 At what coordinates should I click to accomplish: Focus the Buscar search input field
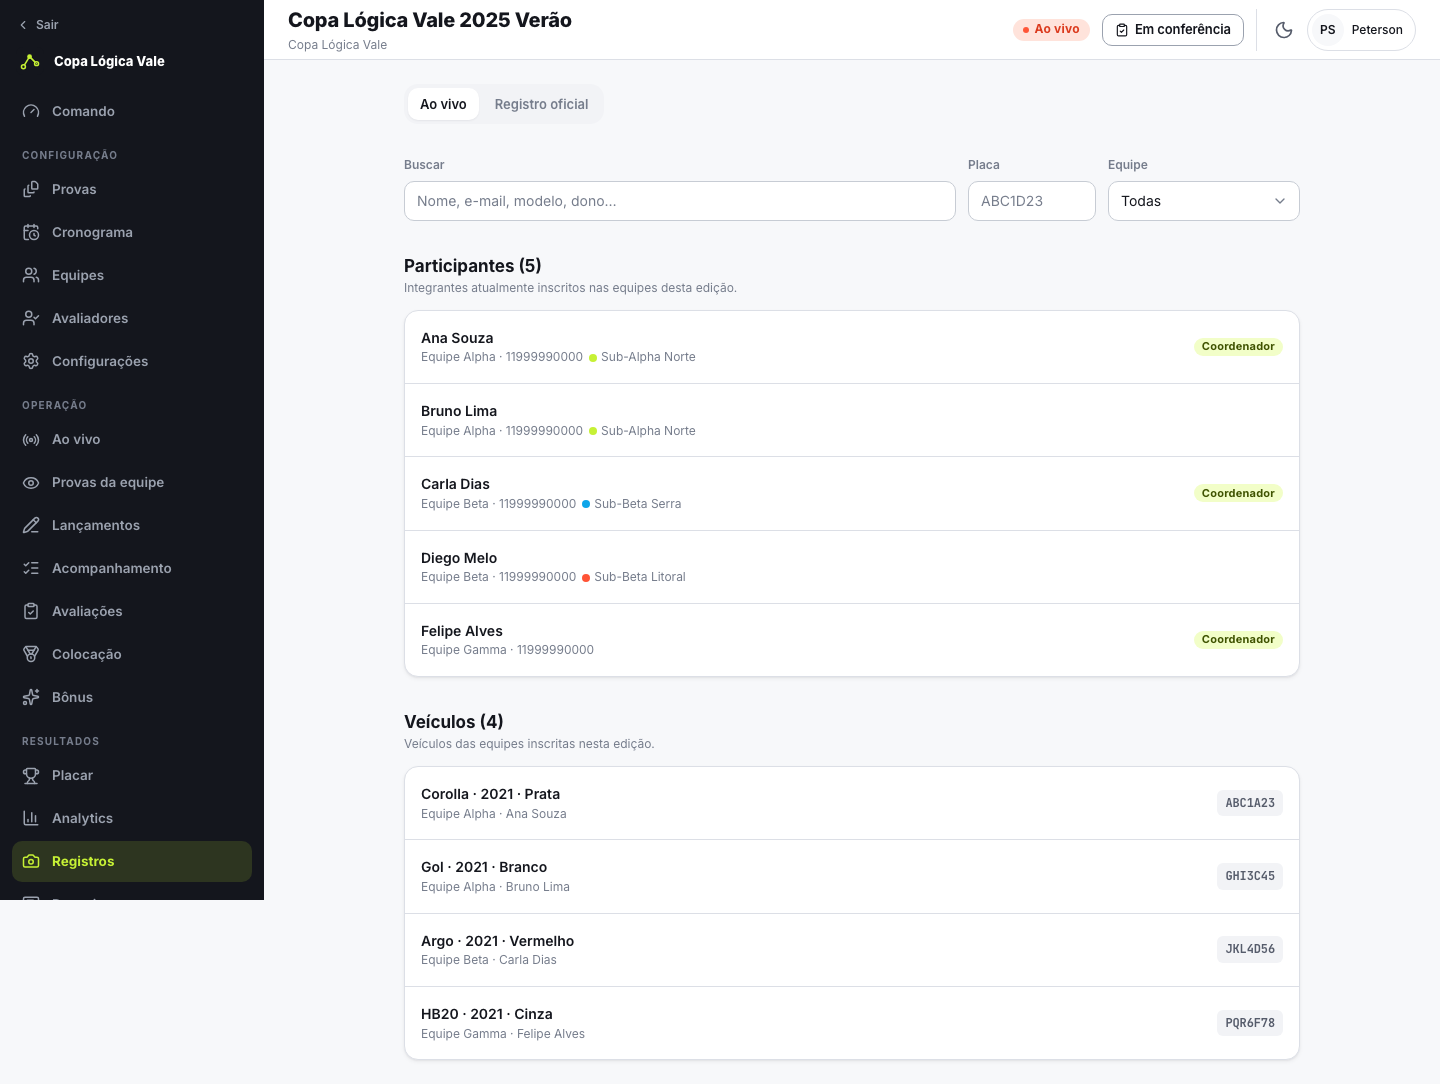(x=680, y=201)
